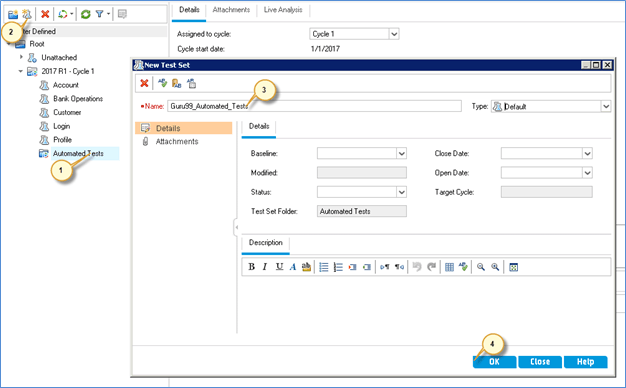Select Attachments in the dialog sidebar
The height and width of the screenshot is (388, 626).
tap(176, 141)
